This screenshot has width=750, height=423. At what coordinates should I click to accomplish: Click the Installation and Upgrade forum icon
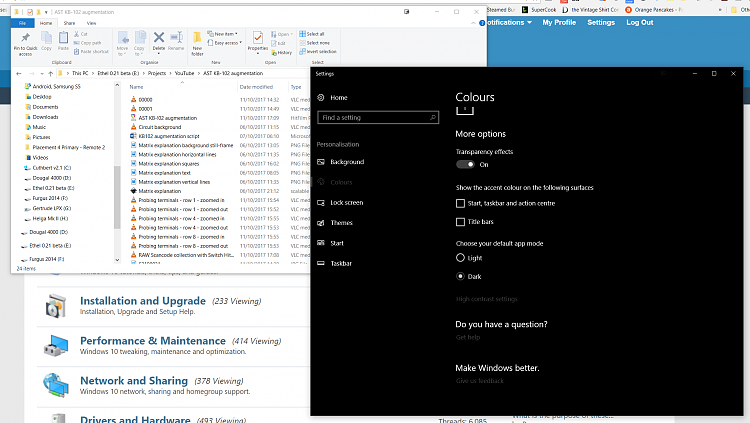tap(55, 306)
